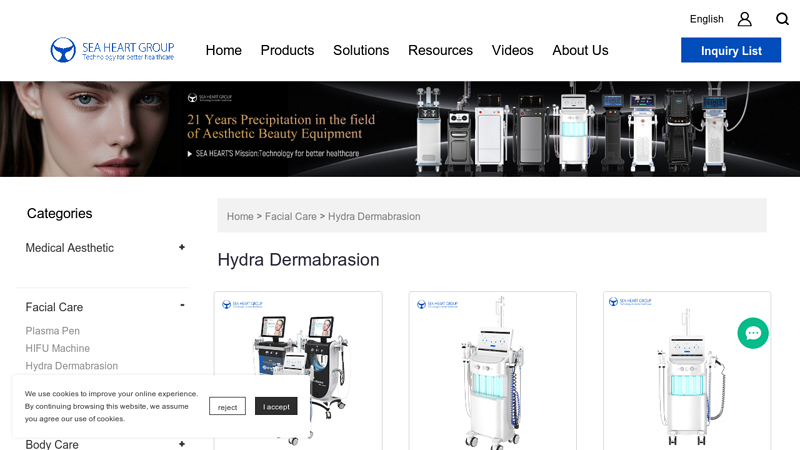Image resolution: width=800 pixels, height=450 pixels.
Task: Open the middle hydra machine product card
Action: click(492, 371)
